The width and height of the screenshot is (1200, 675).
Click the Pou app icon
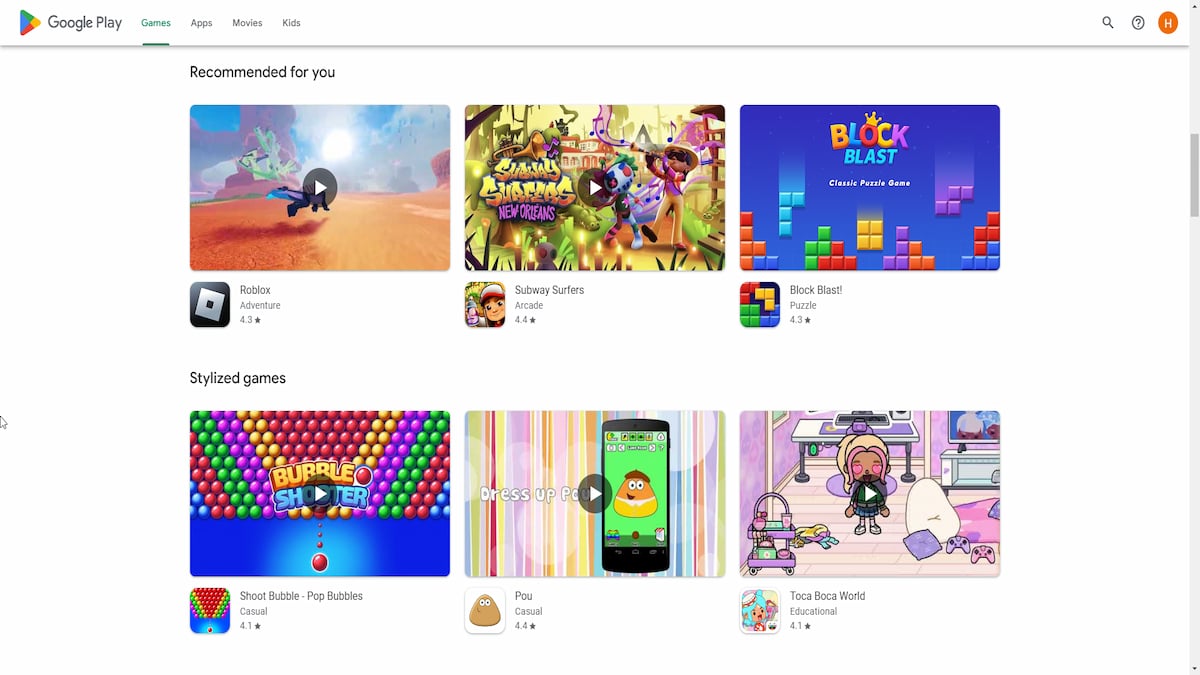click(485, 611)
